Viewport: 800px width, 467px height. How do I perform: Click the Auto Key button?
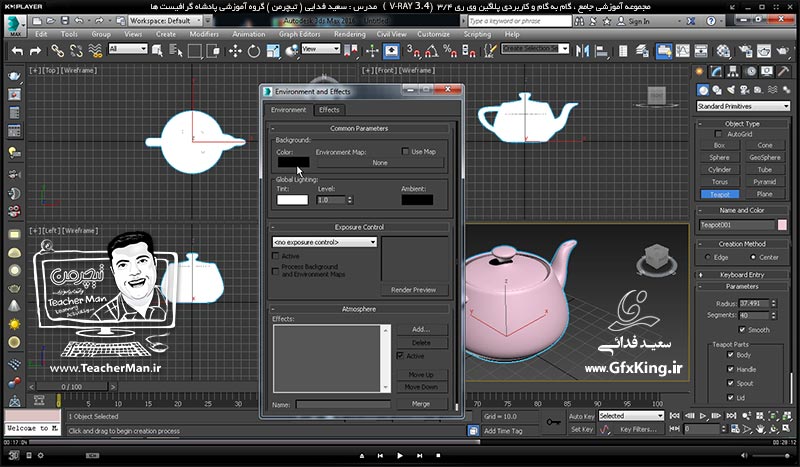pyautogui.click(x=581, y=416)
